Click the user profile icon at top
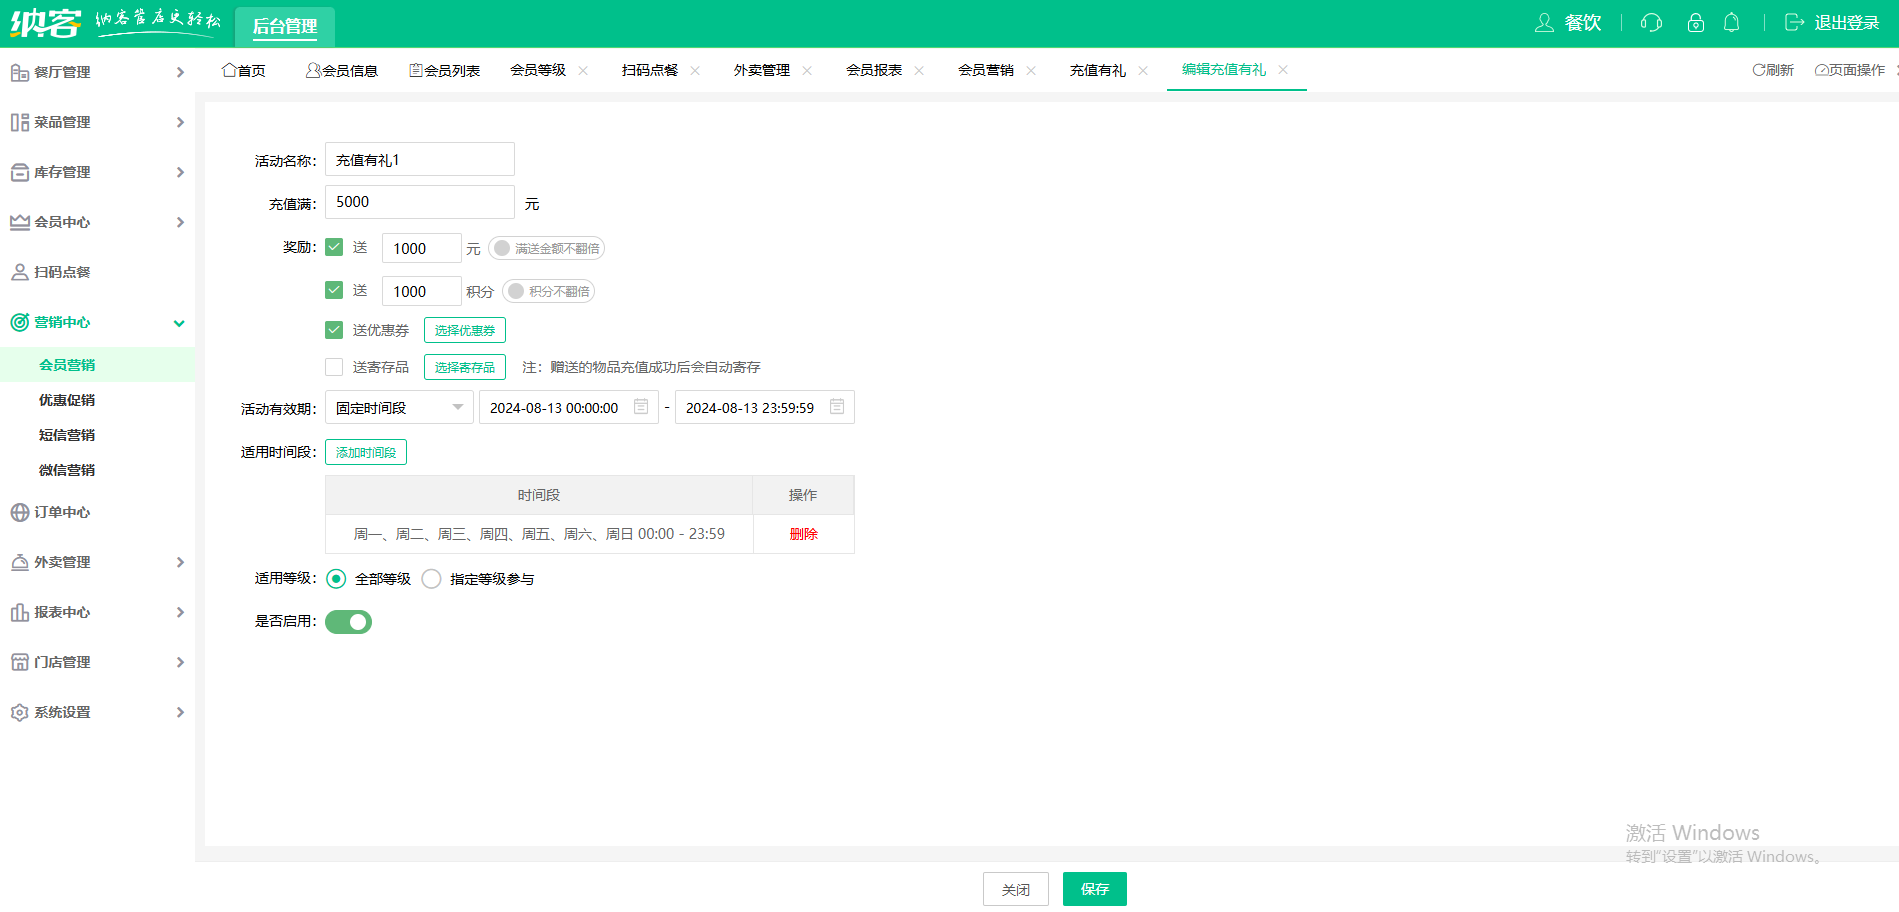 1545,23
